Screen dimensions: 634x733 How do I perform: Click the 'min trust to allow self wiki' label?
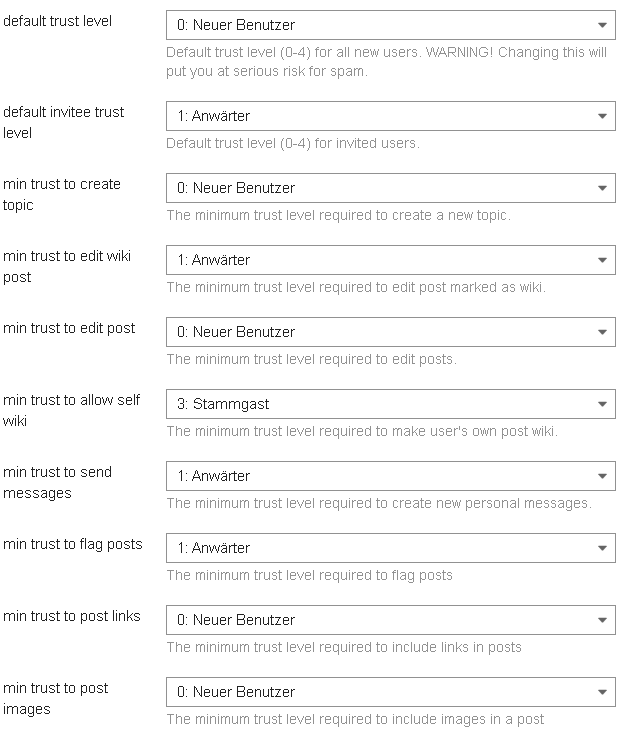click(x=71, y=410)
